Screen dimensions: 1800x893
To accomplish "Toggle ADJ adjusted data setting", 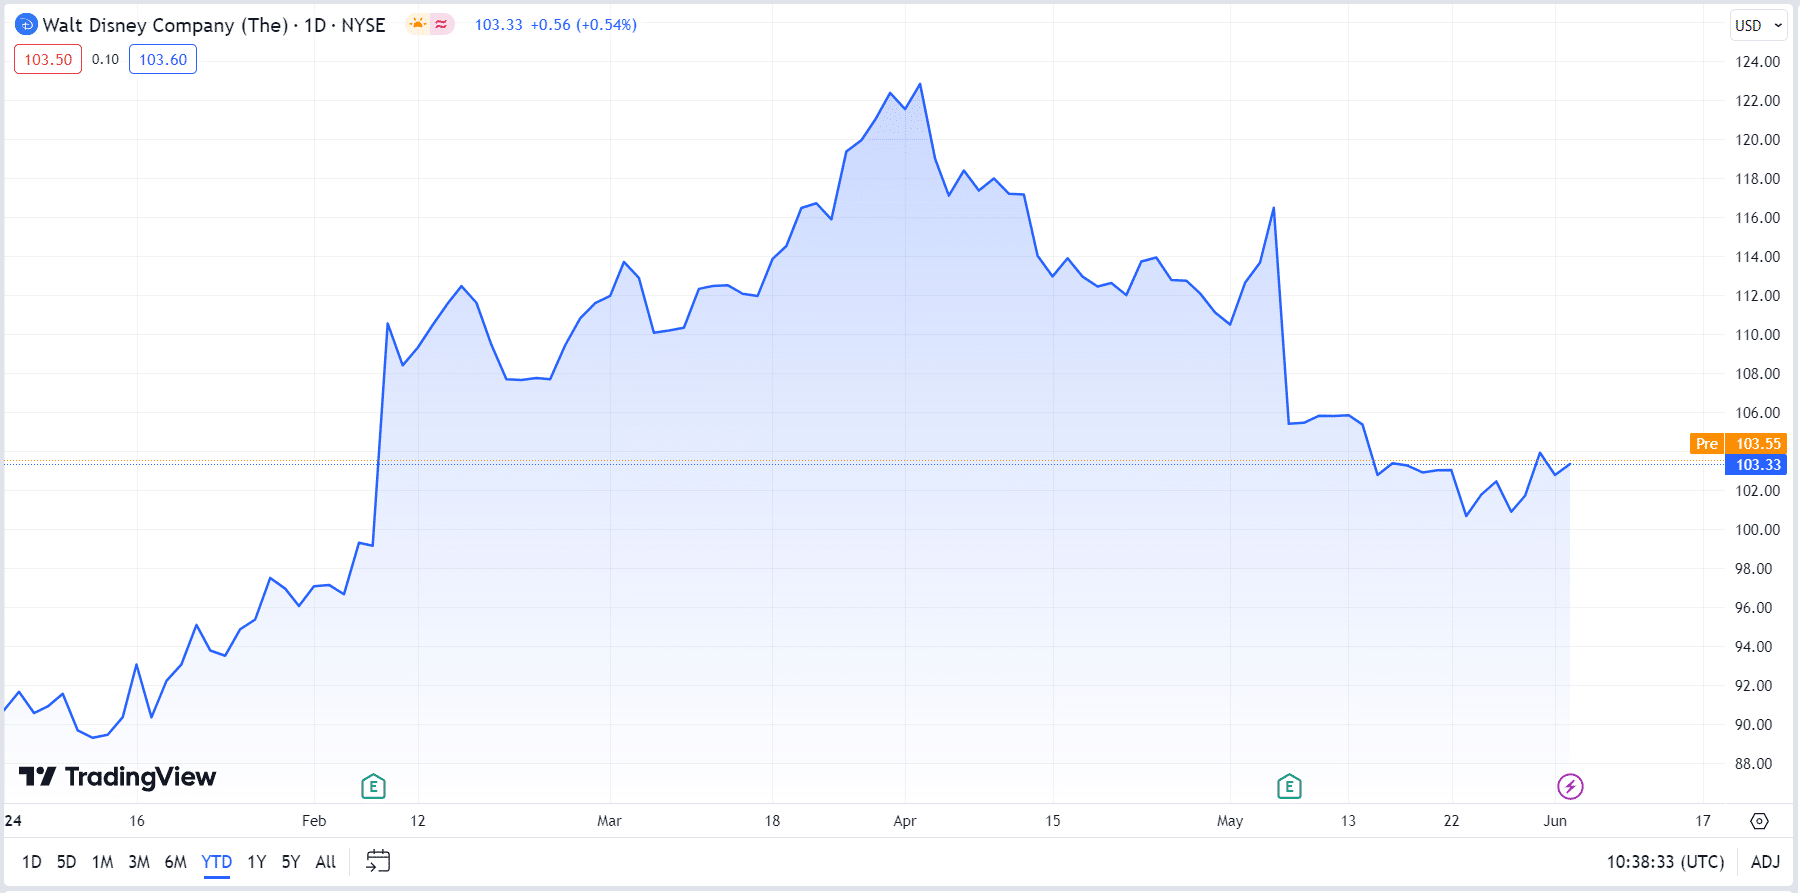I will tap(1765, 862).
